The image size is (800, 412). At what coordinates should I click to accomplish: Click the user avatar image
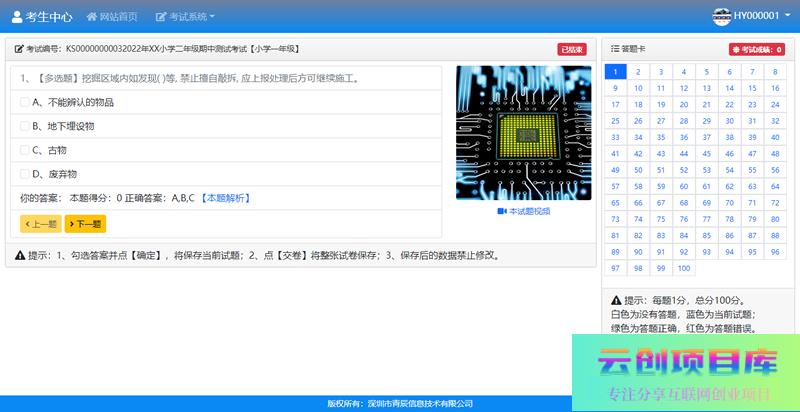click(722, 16)
